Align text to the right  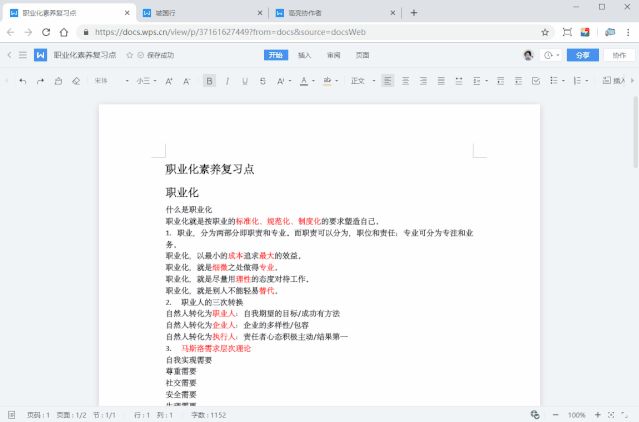[x=423, y=81]
